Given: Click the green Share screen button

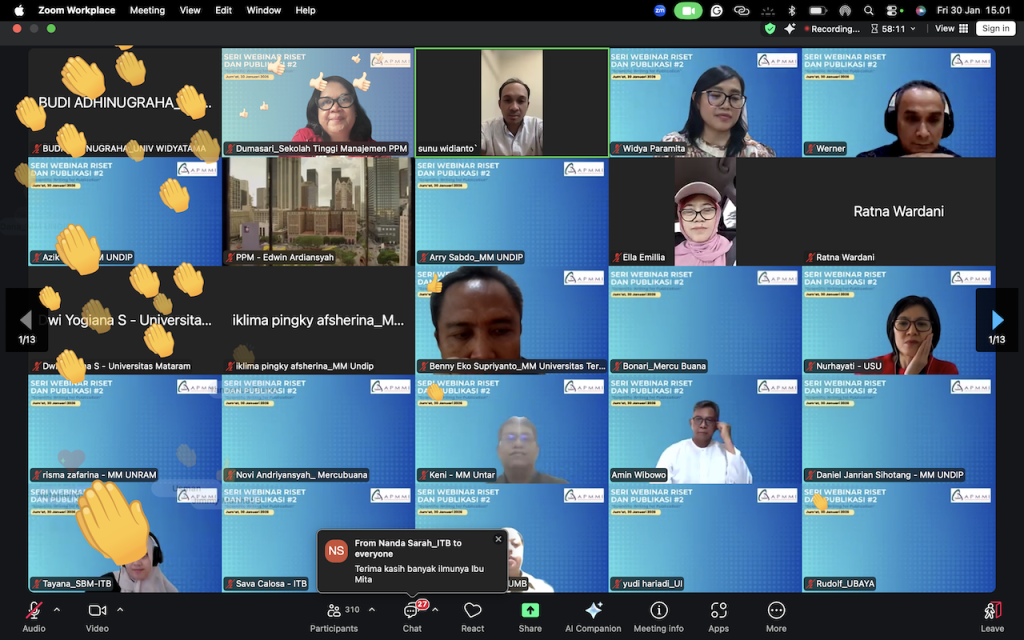Looking at the screenshot, I should pos(530,616).
